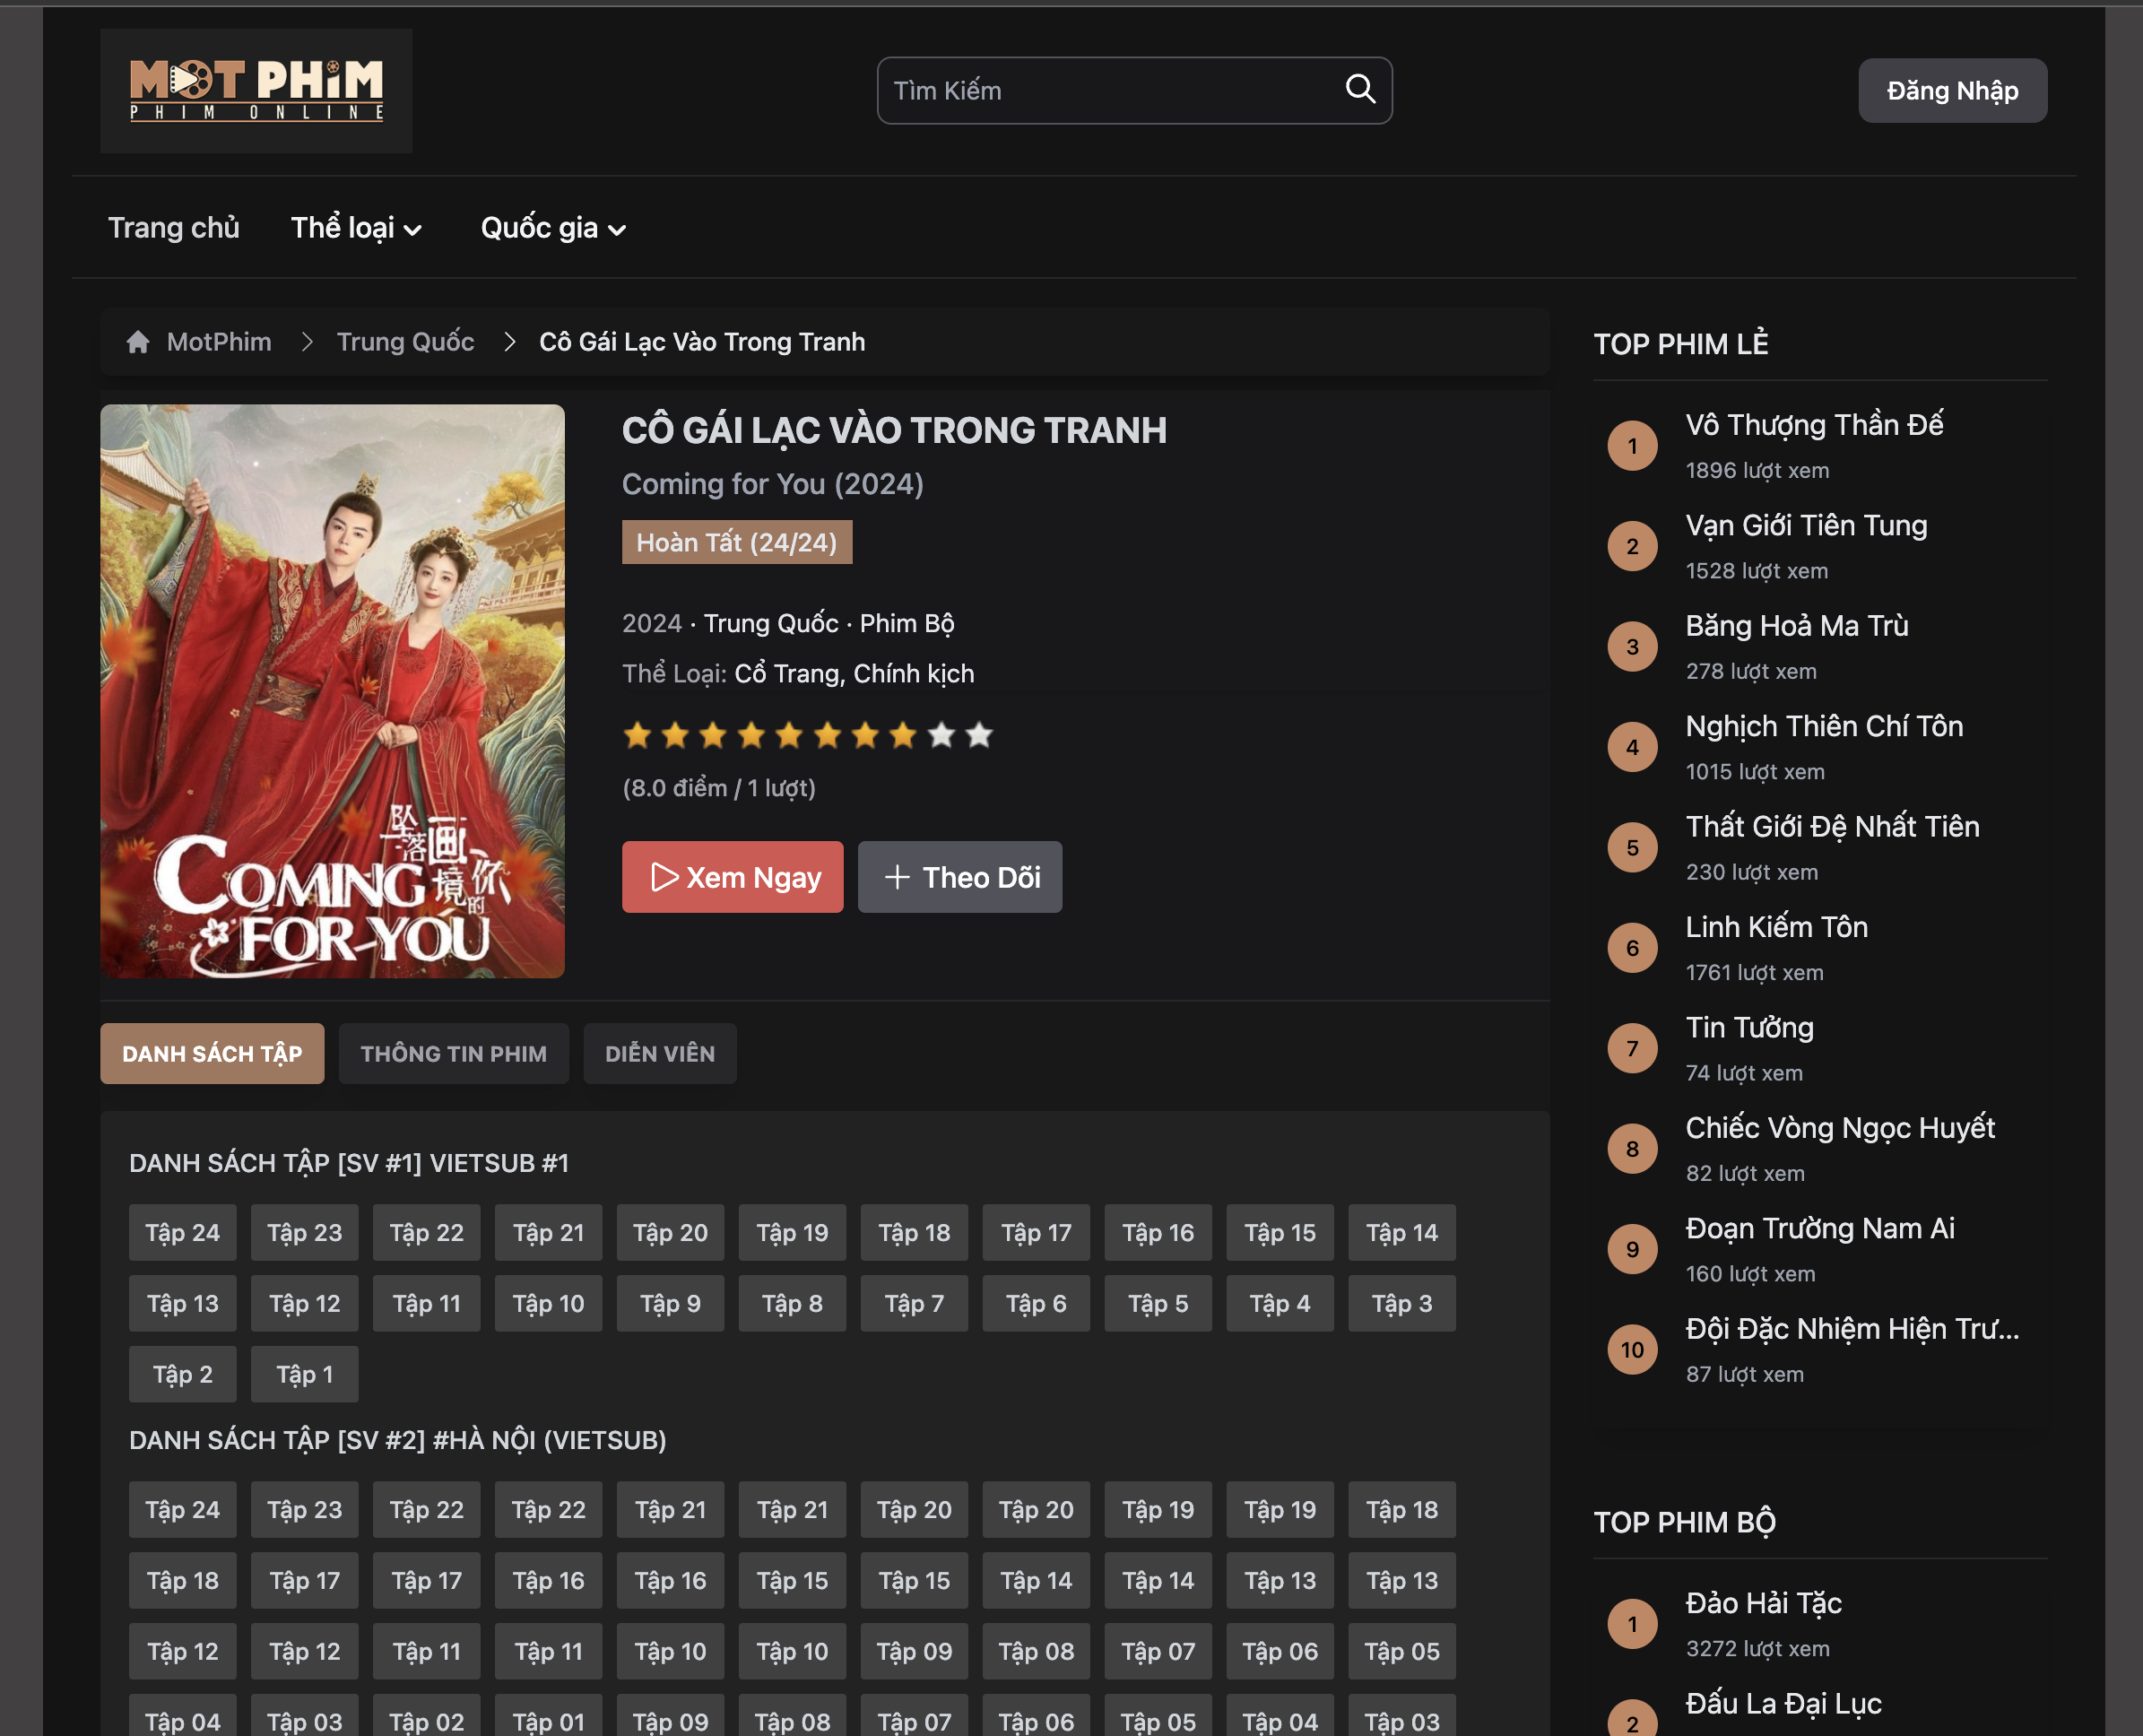The image size is (2143, 1736).
Task: Open Trung Quốc breadcrumb link
Action: click(x=405, y=342)
